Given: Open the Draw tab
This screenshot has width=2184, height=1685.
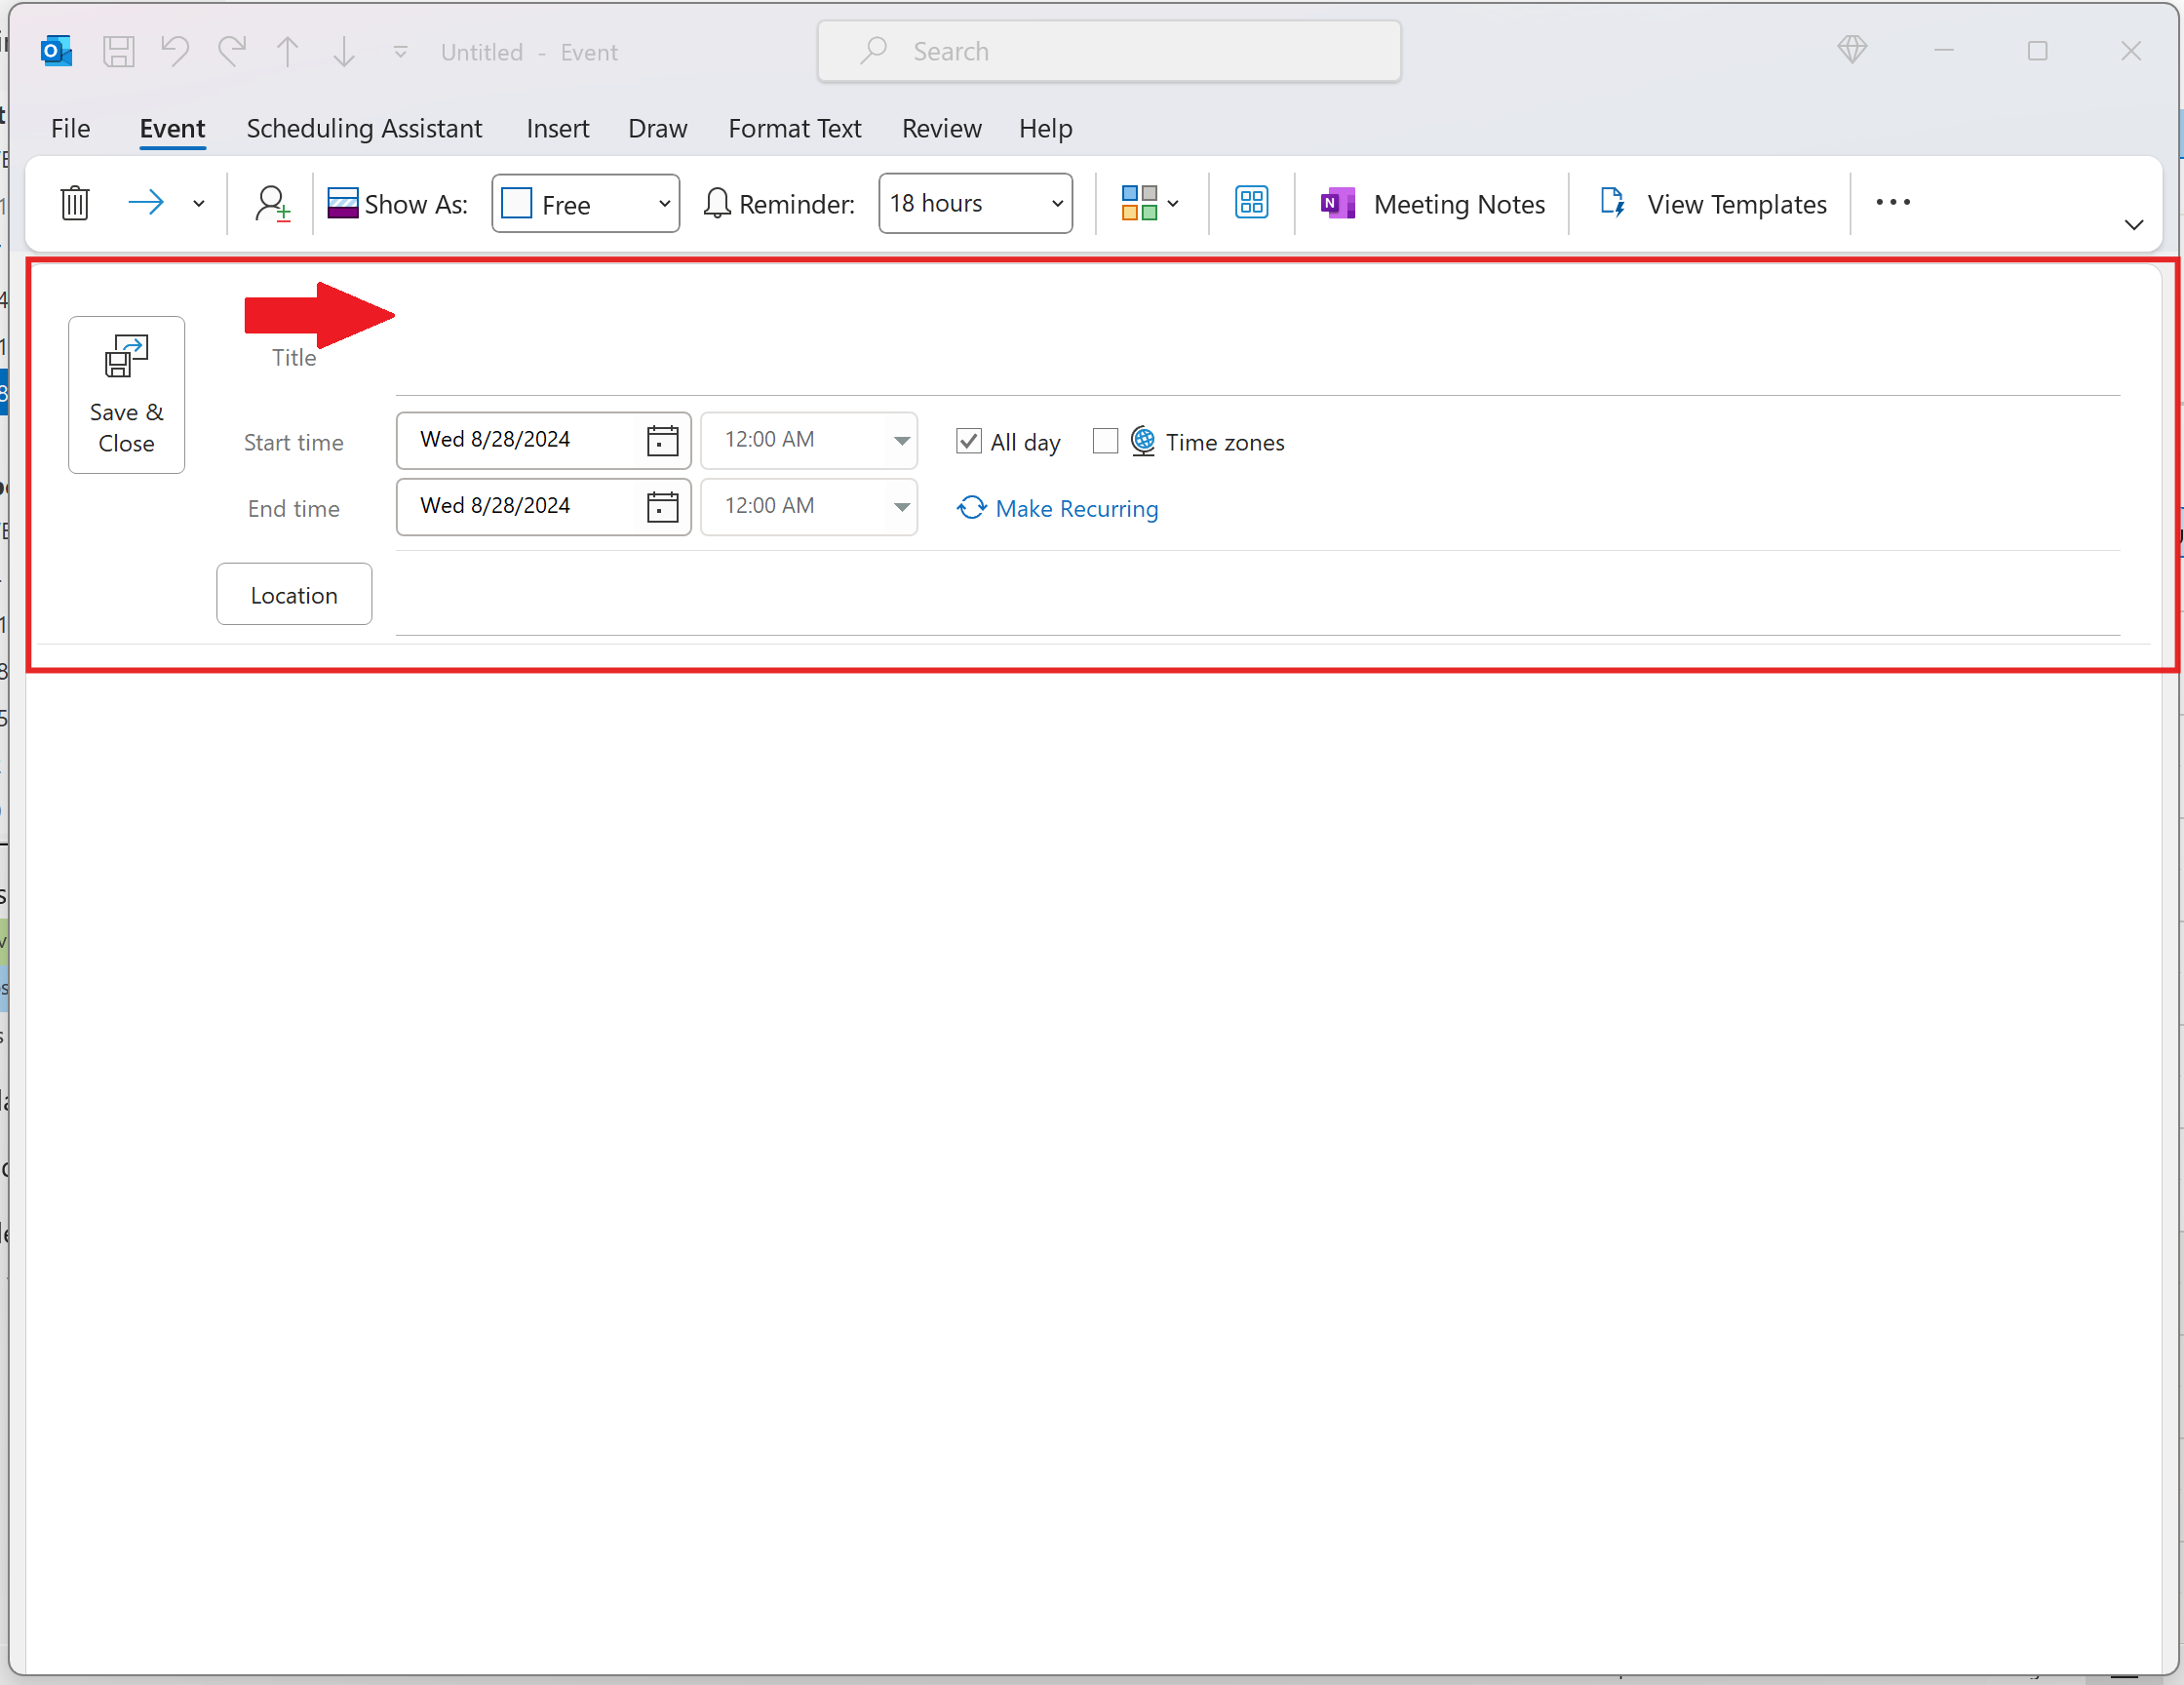Looking at the screenshot, I should (x=657, y=128).
